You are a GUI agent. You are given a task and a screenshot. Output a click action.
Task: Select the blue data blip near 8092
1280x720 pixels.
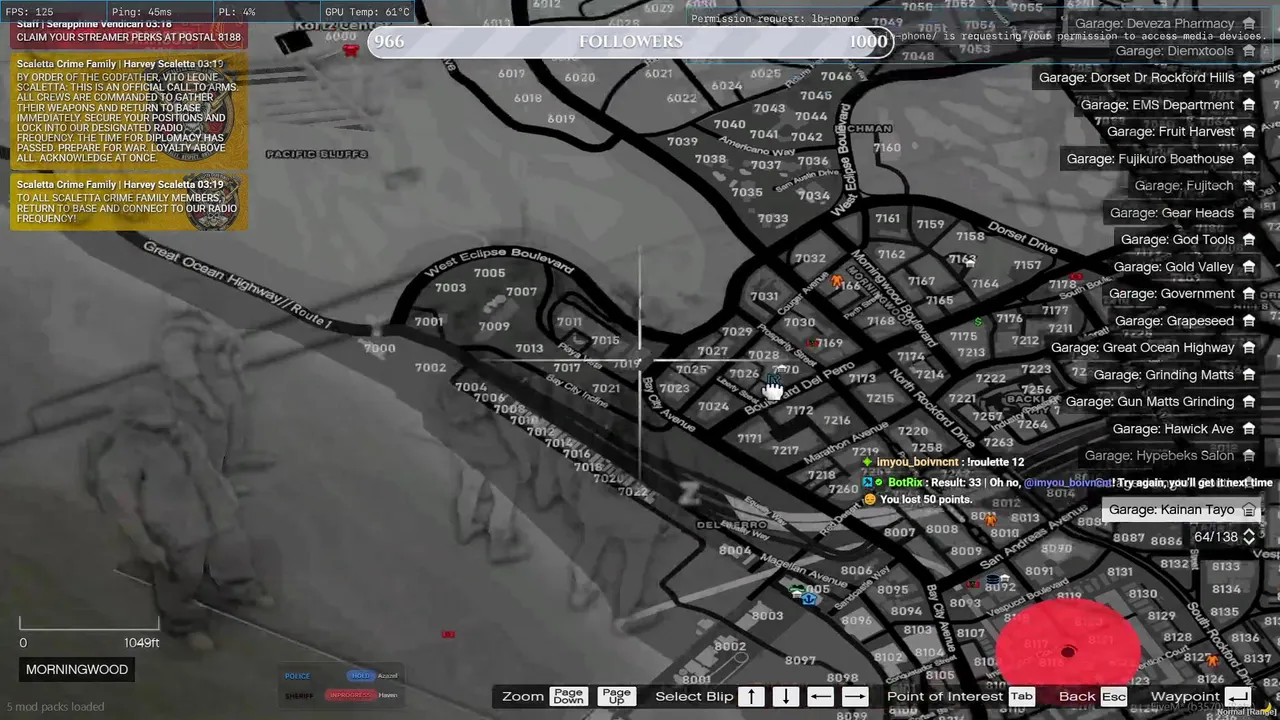tap(995, 579)
